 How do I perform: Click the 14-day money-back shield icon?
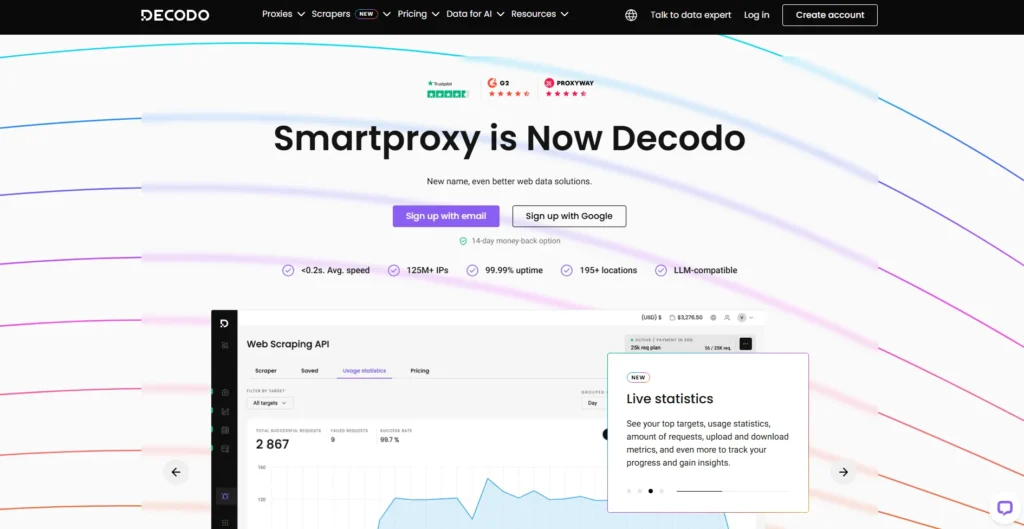[463, 241]
